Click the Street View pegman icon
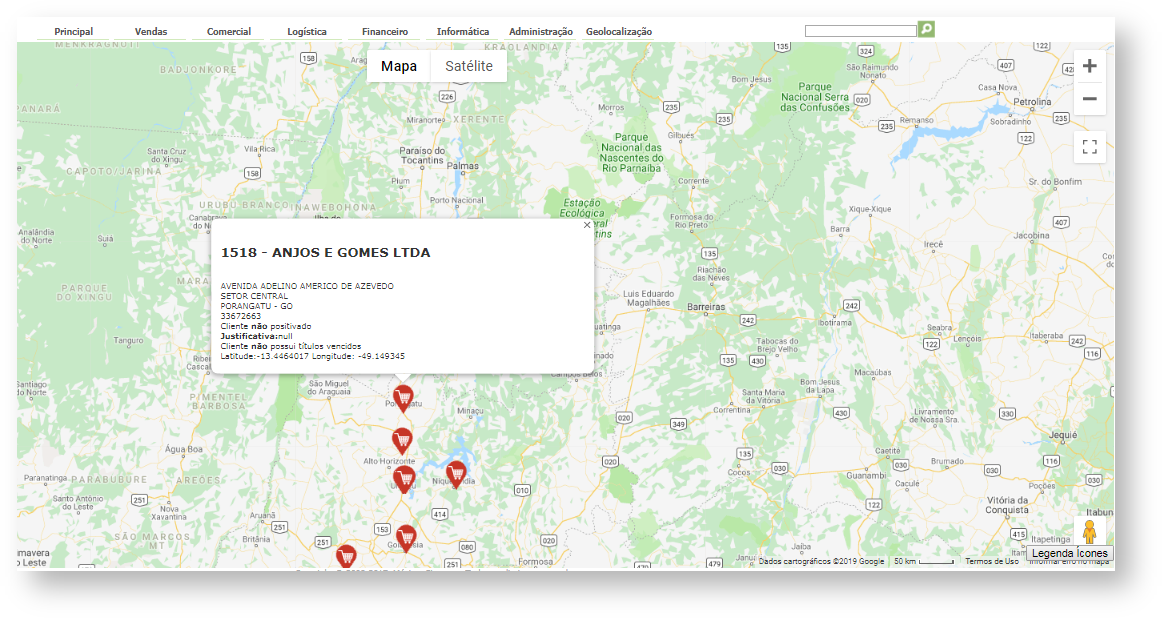The image size is (1163, 619). (1089, 532)
